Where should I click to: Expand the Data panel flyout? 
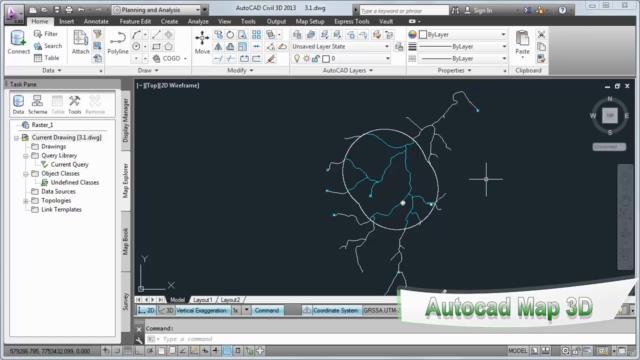click(52, 71)
